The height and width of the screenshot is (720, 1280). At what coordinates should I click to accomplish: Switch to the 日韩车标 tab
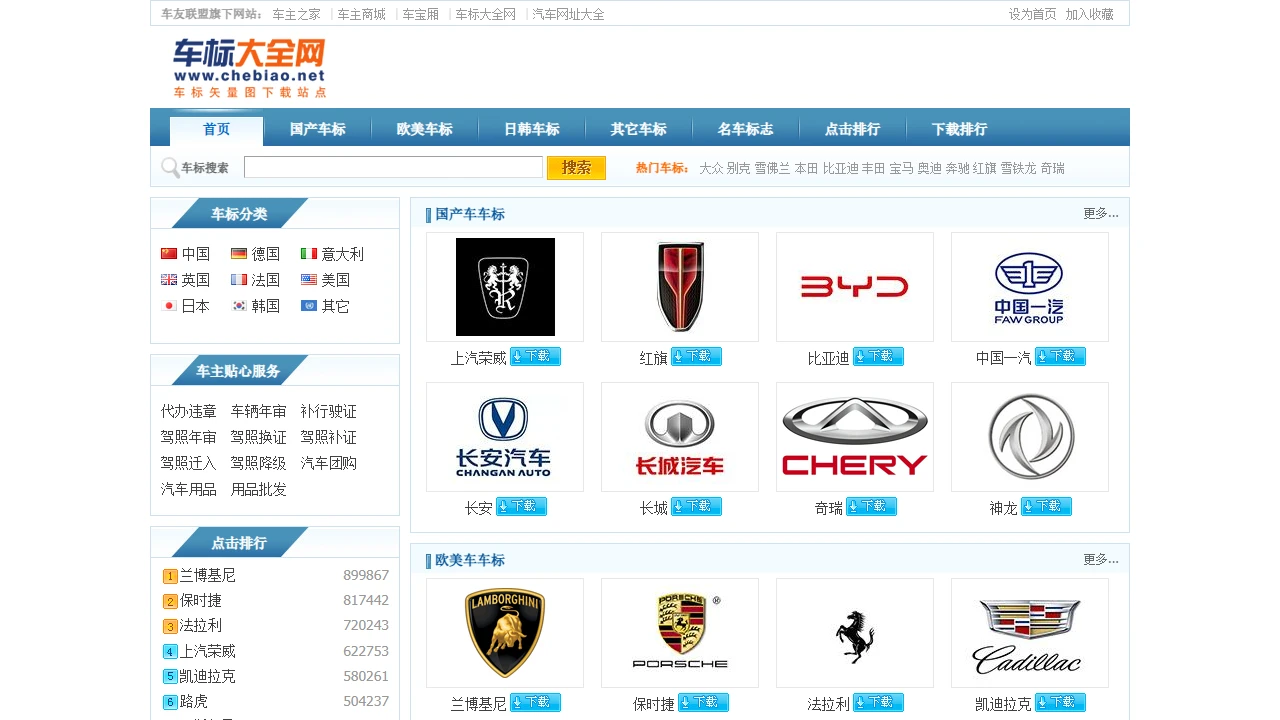click(x=531, y=128)
